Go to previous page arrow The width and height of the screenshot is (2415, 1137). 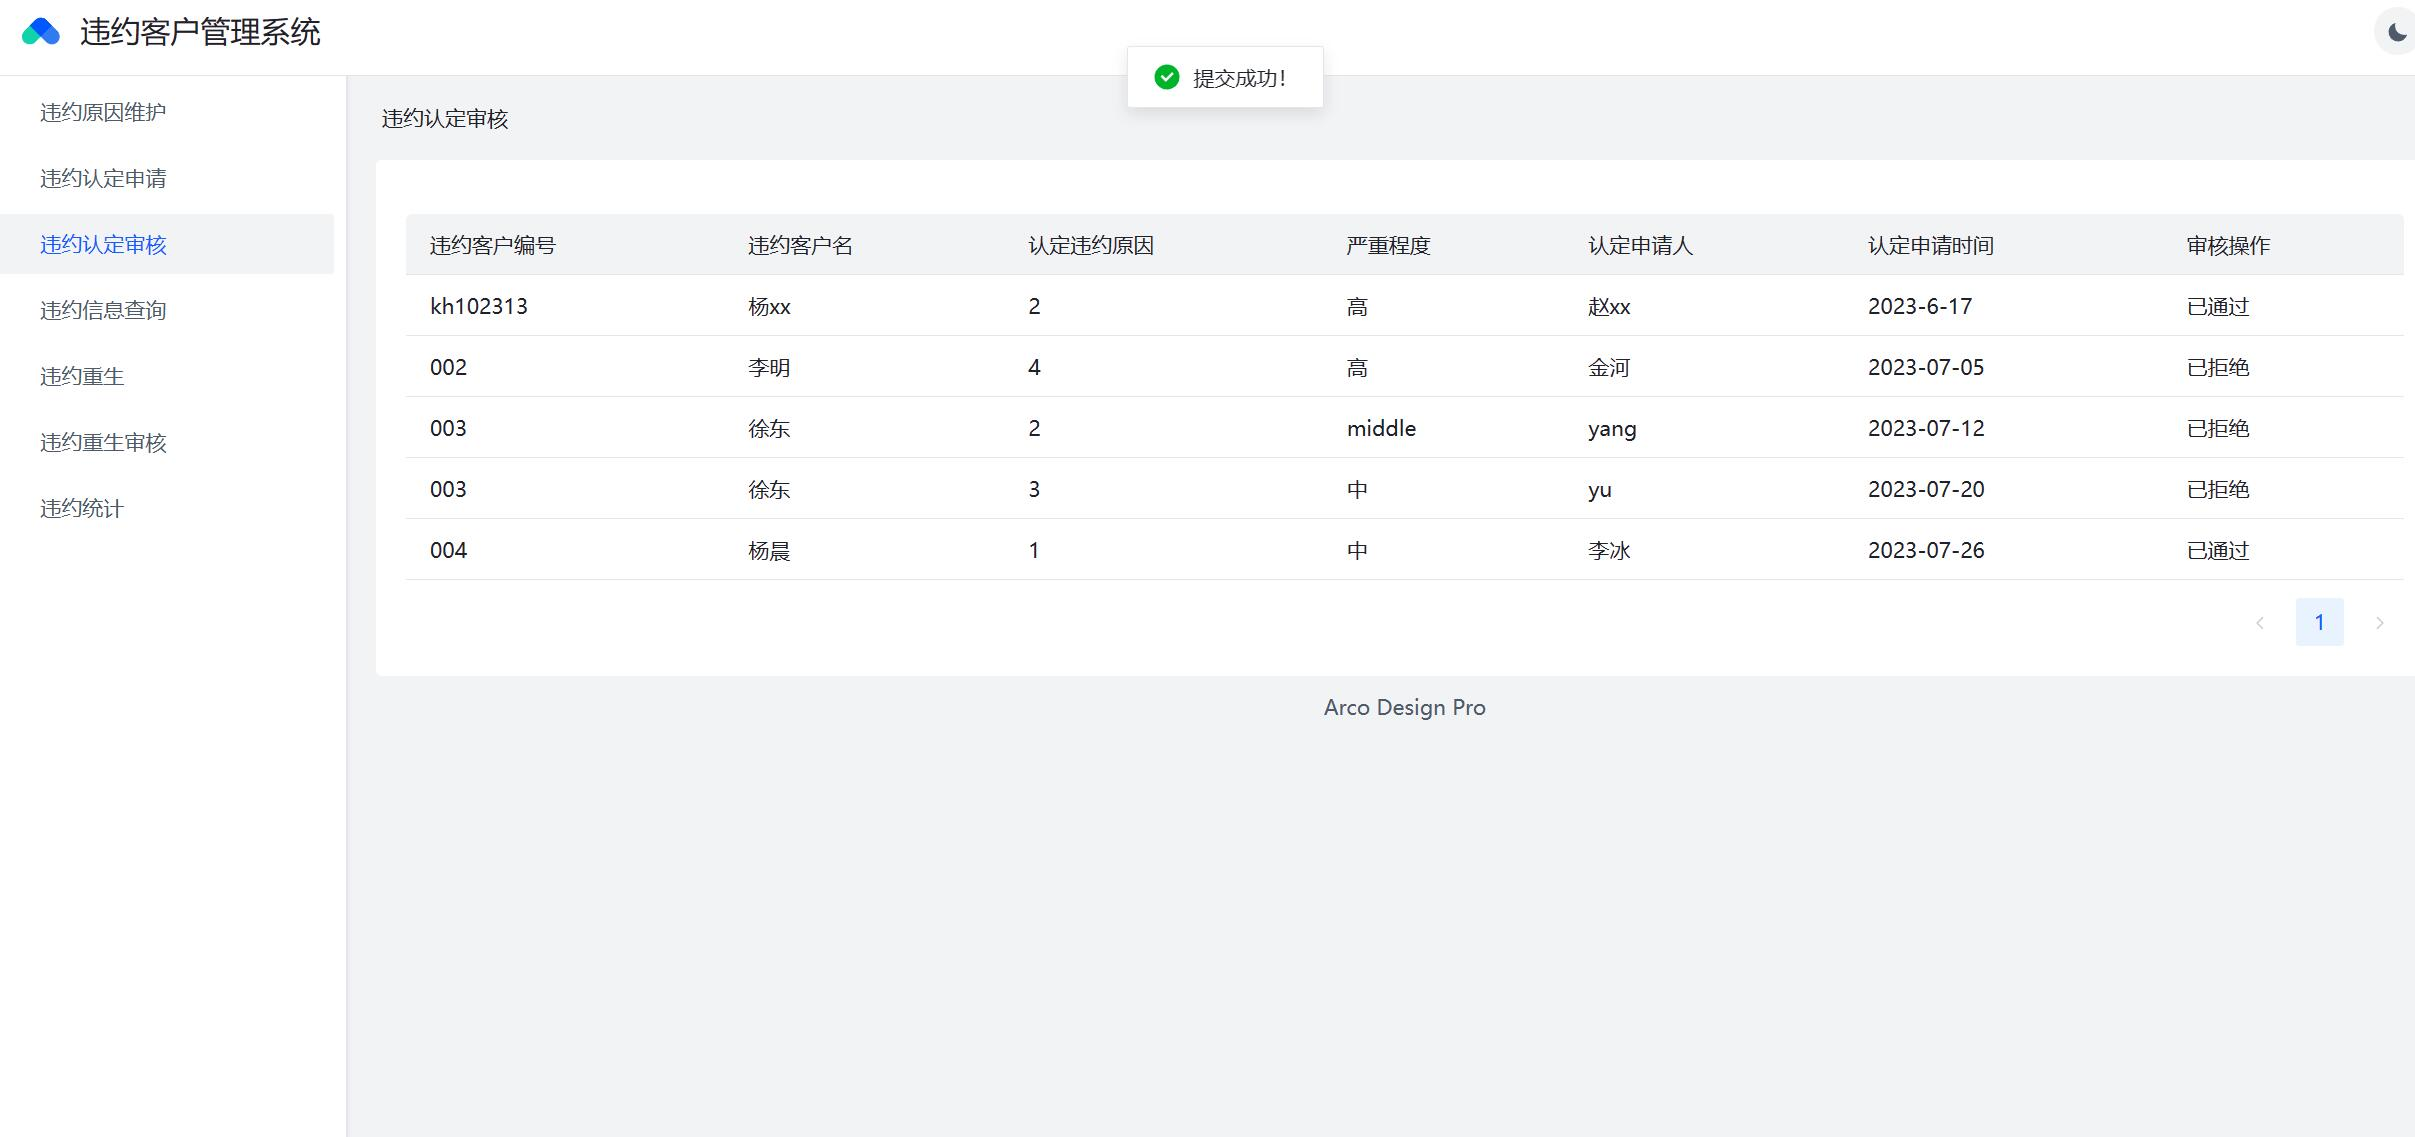tap(2259, 623)
